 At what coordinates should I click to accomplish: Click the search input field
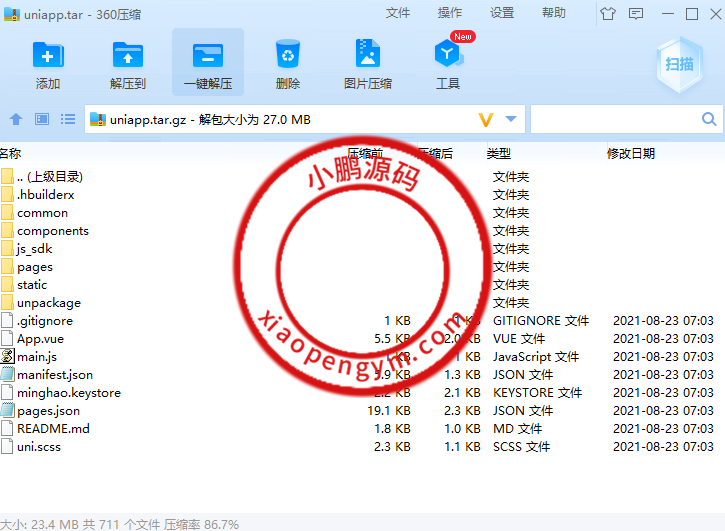(614, 119)
